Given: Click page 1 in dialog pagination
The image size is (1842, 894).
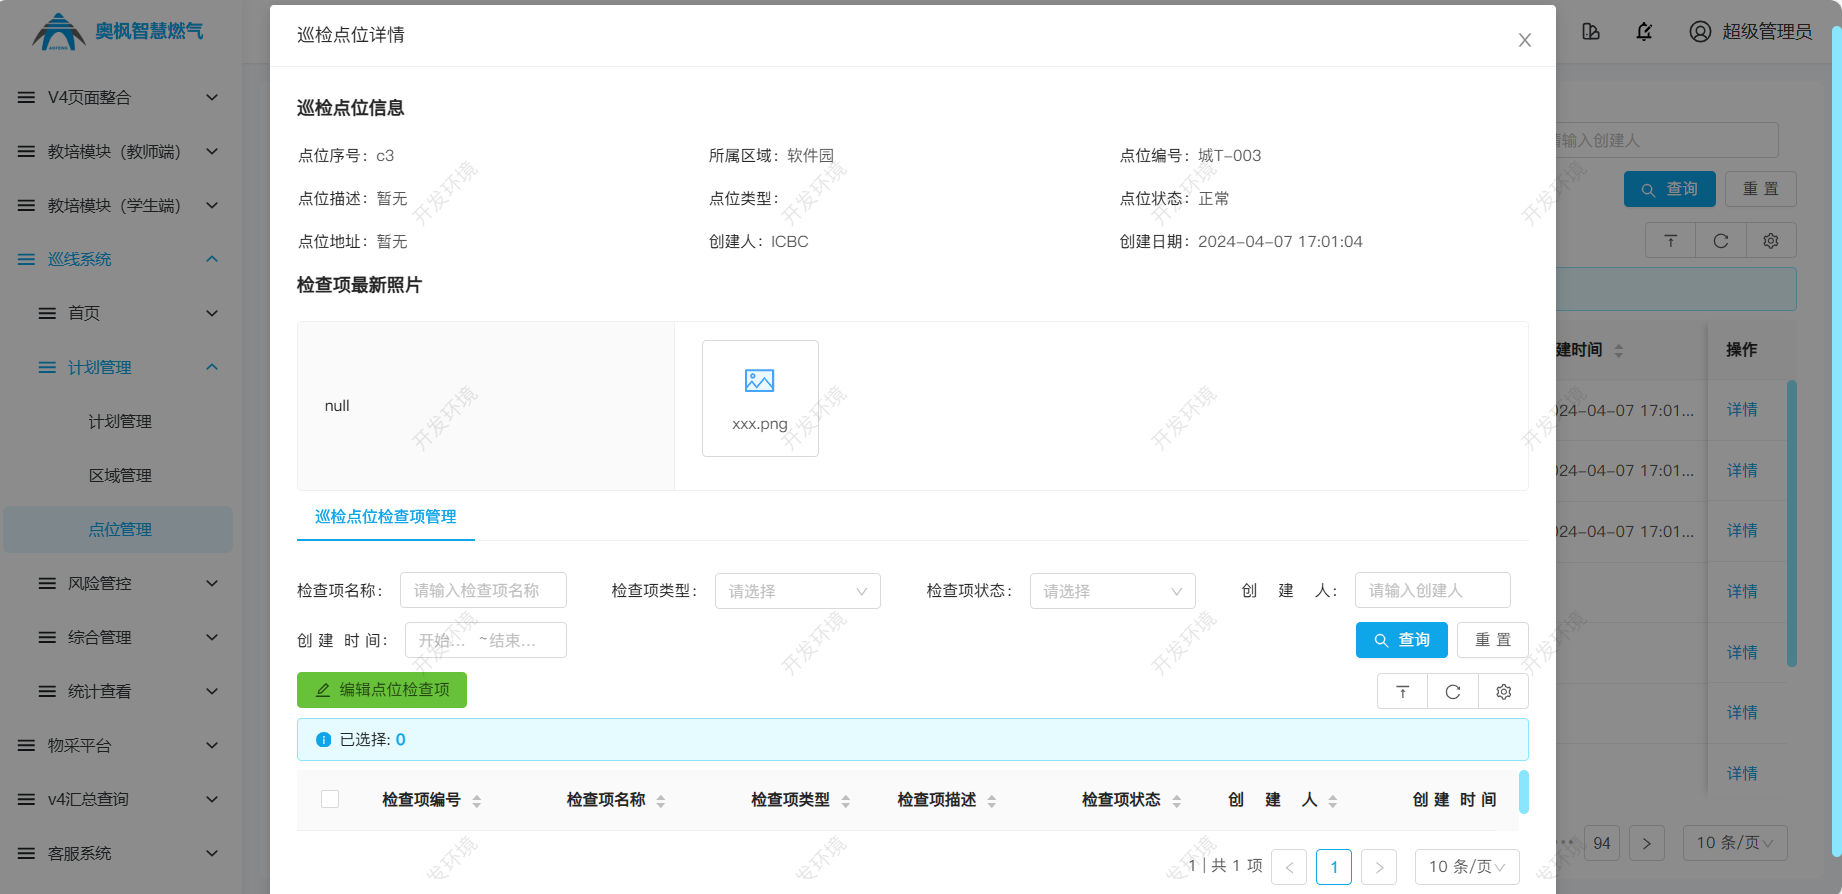Looking at the screenshot, I should click(x=1334, y=867).
